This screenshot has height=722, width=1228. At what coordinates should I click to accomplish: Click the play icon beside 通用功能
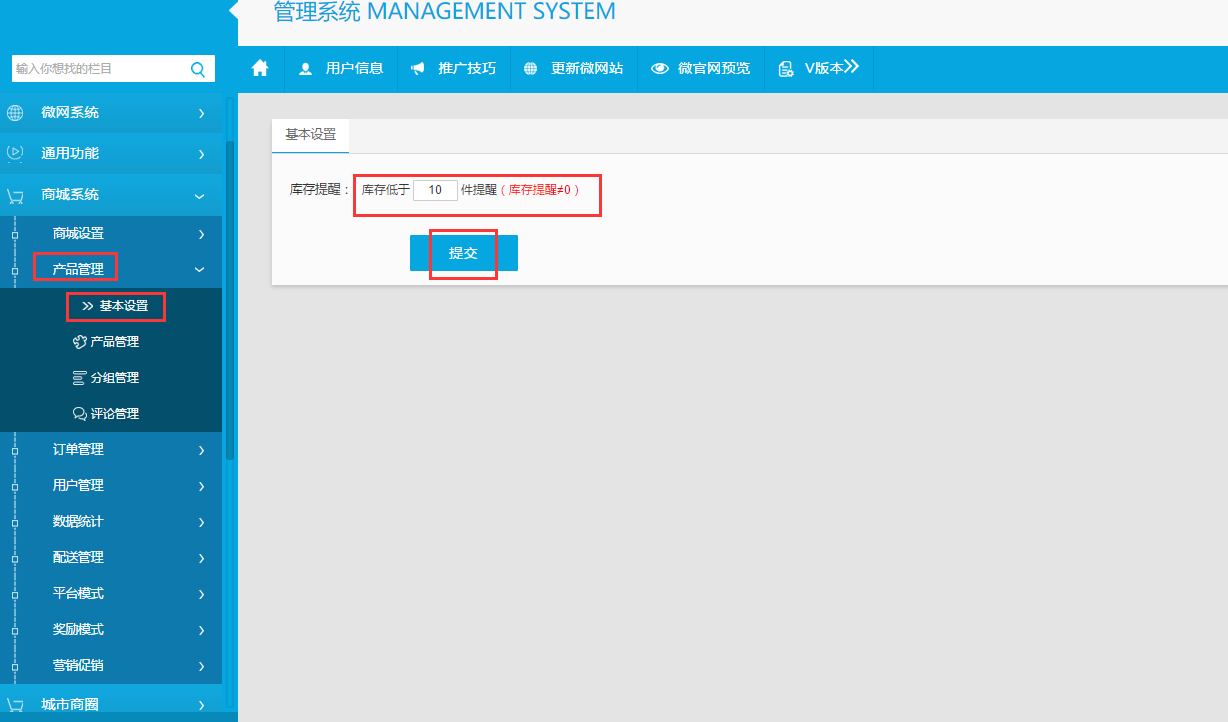[15, 154]
